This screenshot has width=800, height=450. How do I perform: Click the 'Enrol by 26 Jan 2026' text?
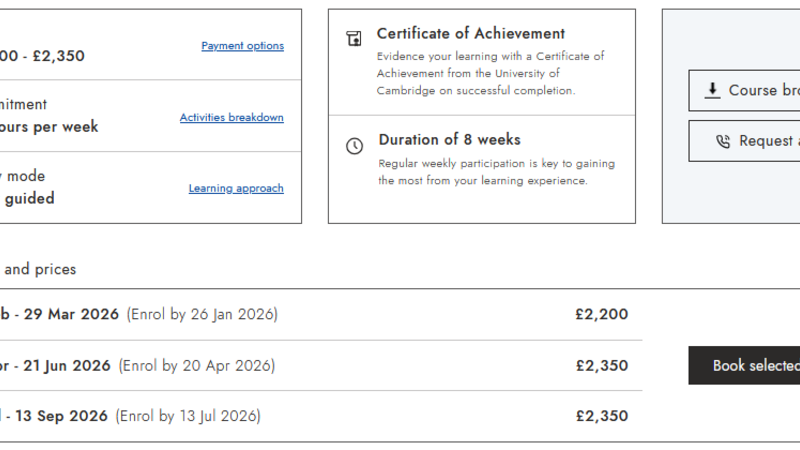pyautogui.click(x=202, y=314)
